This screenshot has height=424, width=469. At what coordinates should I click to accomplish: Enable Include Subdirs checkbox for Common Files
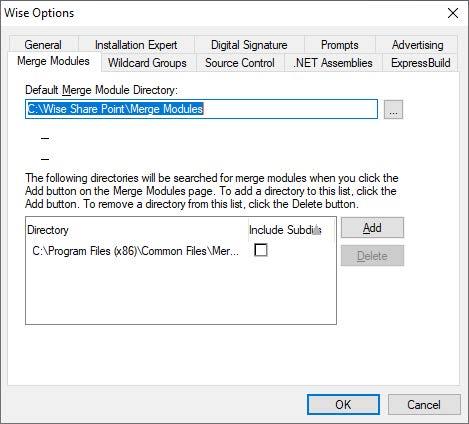(261, 250)
